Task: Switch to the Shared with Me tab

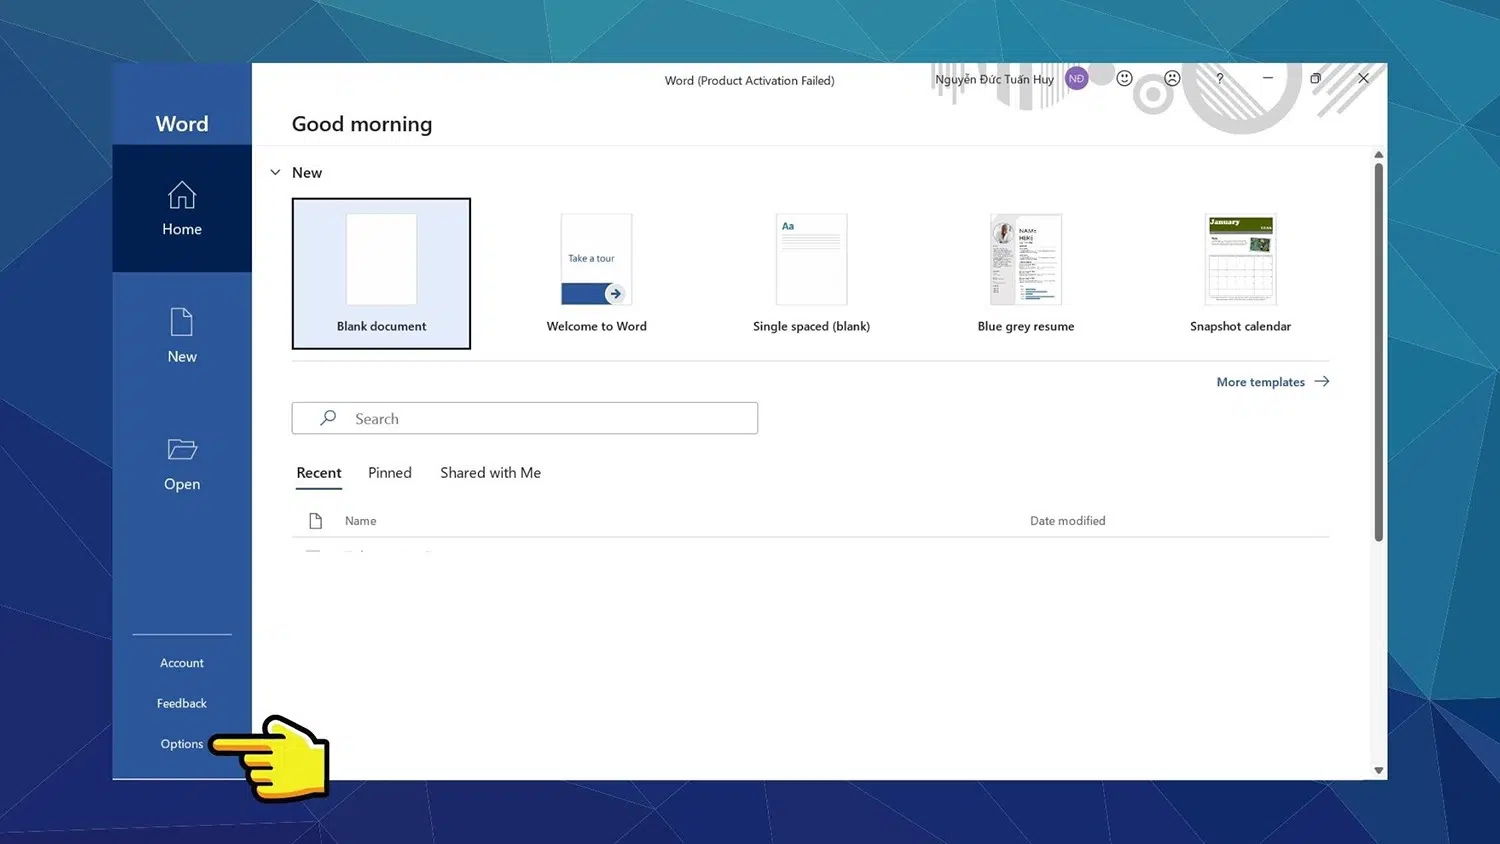Action: pyautogui.click(x=490, y=473)
